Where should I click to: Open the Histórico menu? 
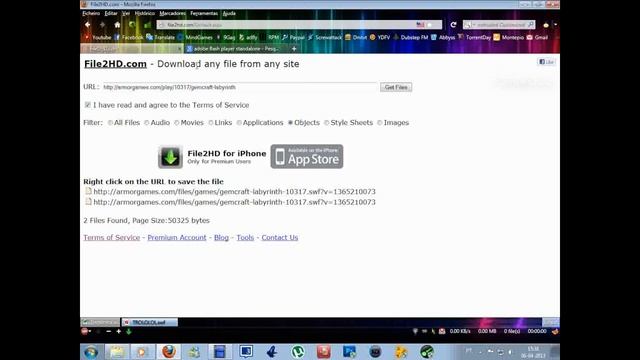[144, 13]
